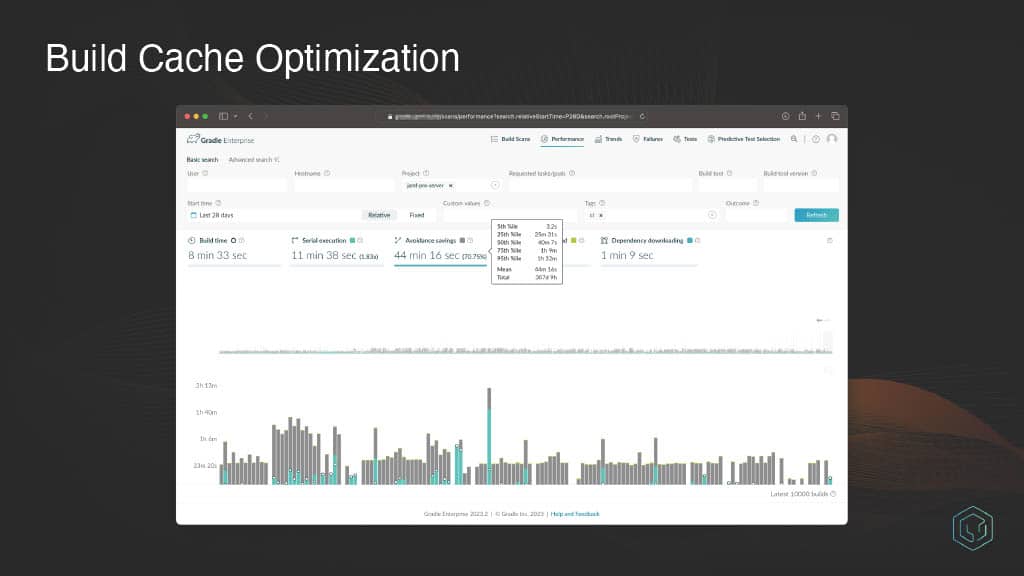Show the browser tab overview icon
This screenshot has height=576, width=1024.
tap(835, 116)
